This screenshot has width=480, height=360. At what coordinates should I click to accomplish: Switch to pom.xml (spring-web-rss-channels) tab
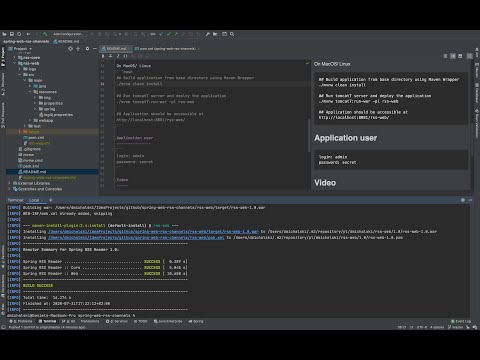coord(166,49)
